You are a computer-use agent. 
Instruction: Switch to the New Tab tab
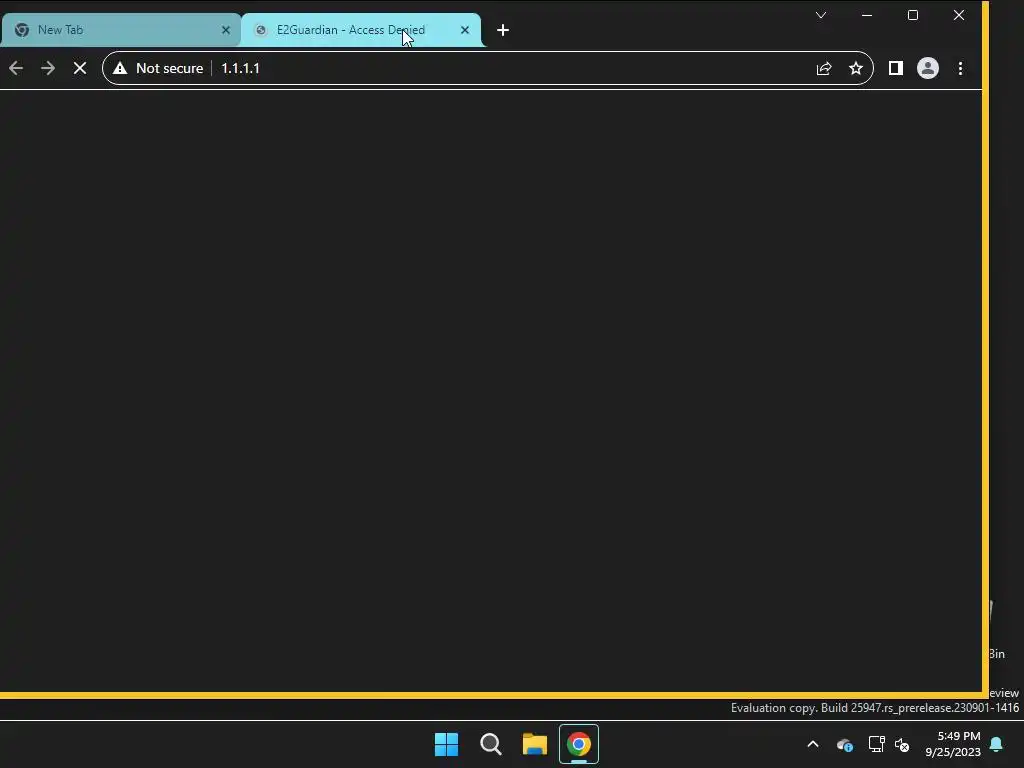pyautogui.click(x=121, y=30)
